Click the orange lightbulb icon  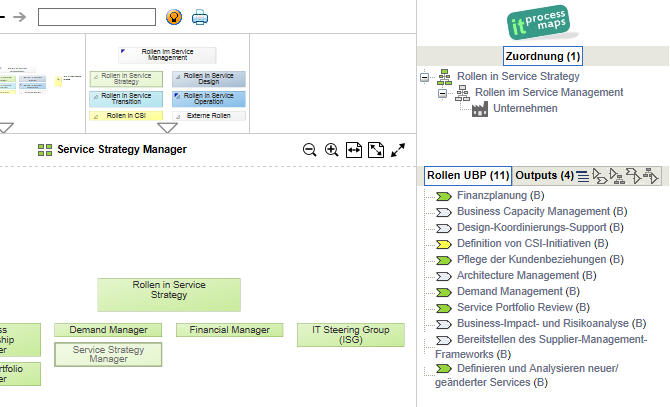(174, 16)
